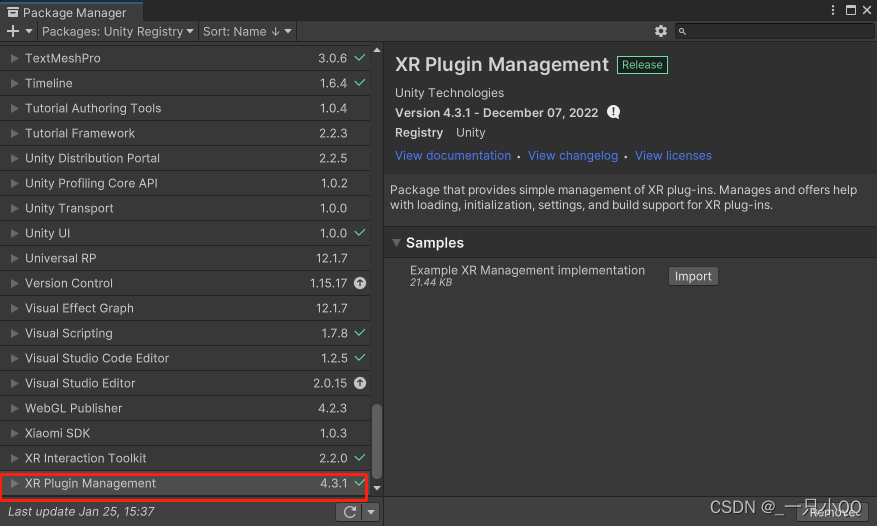Image resolution: width=877 pixels, height=526 pixels.
Task: Expand the TextMeshPro package row
Action: tap(15, 58)
